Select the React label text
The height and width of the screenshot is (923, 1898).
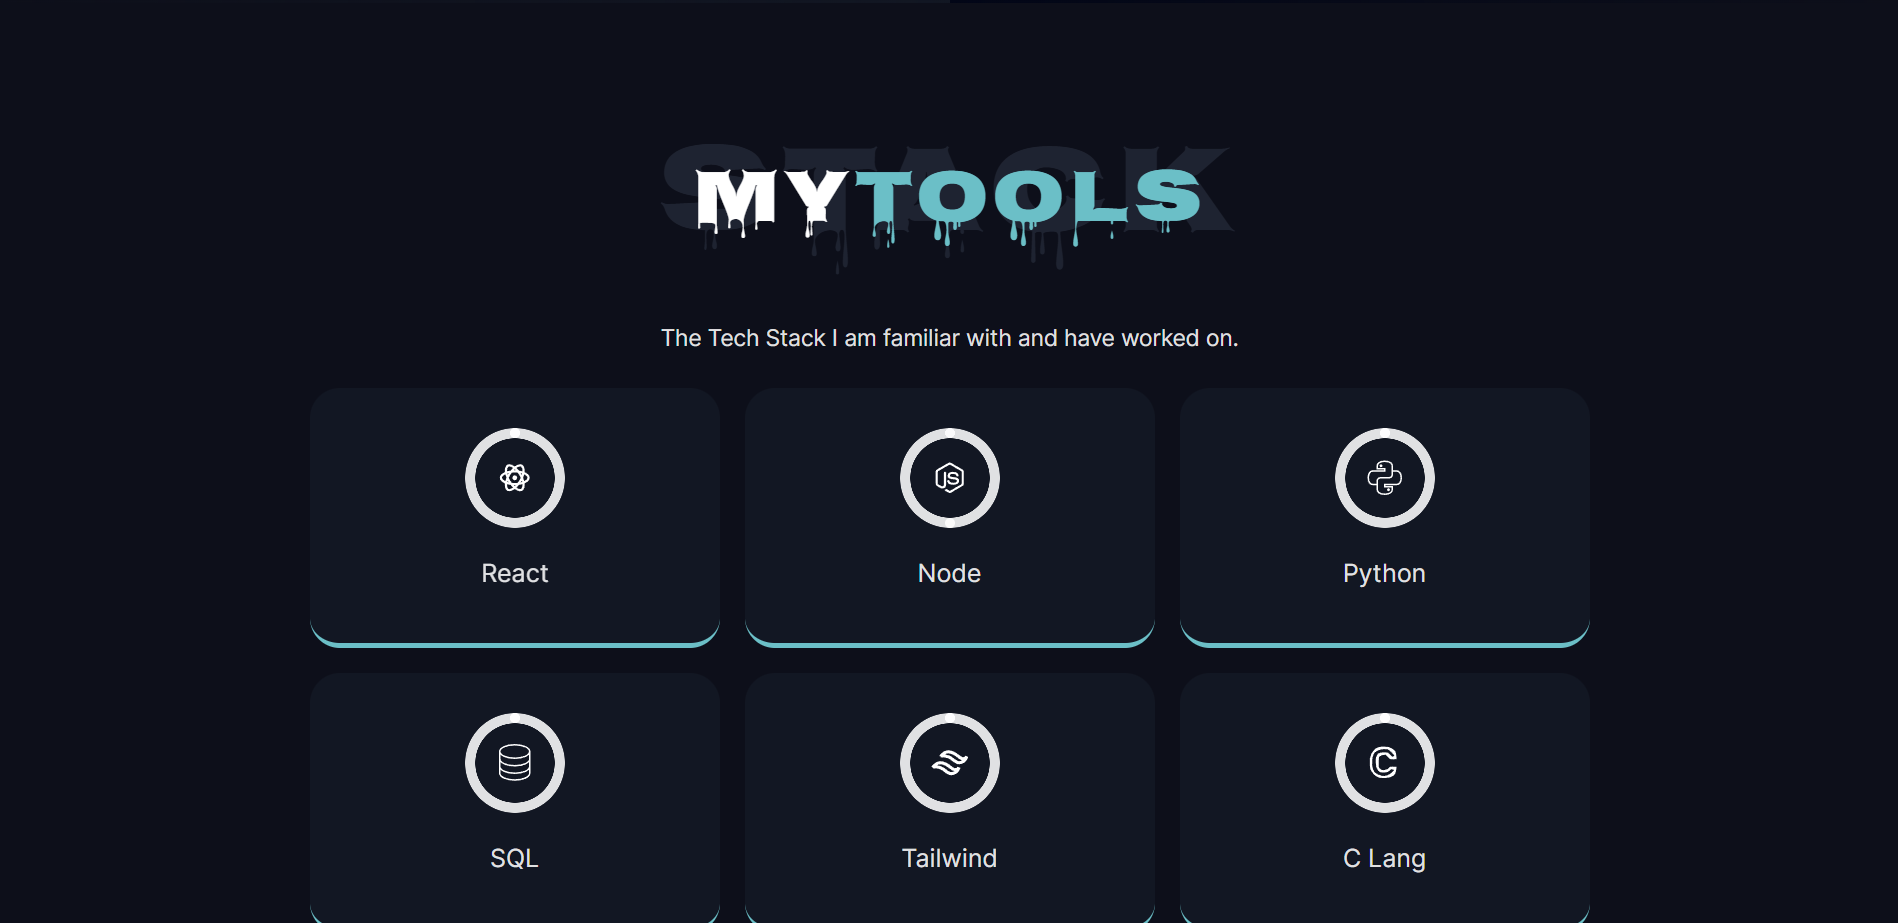click(x=515, y=574)
